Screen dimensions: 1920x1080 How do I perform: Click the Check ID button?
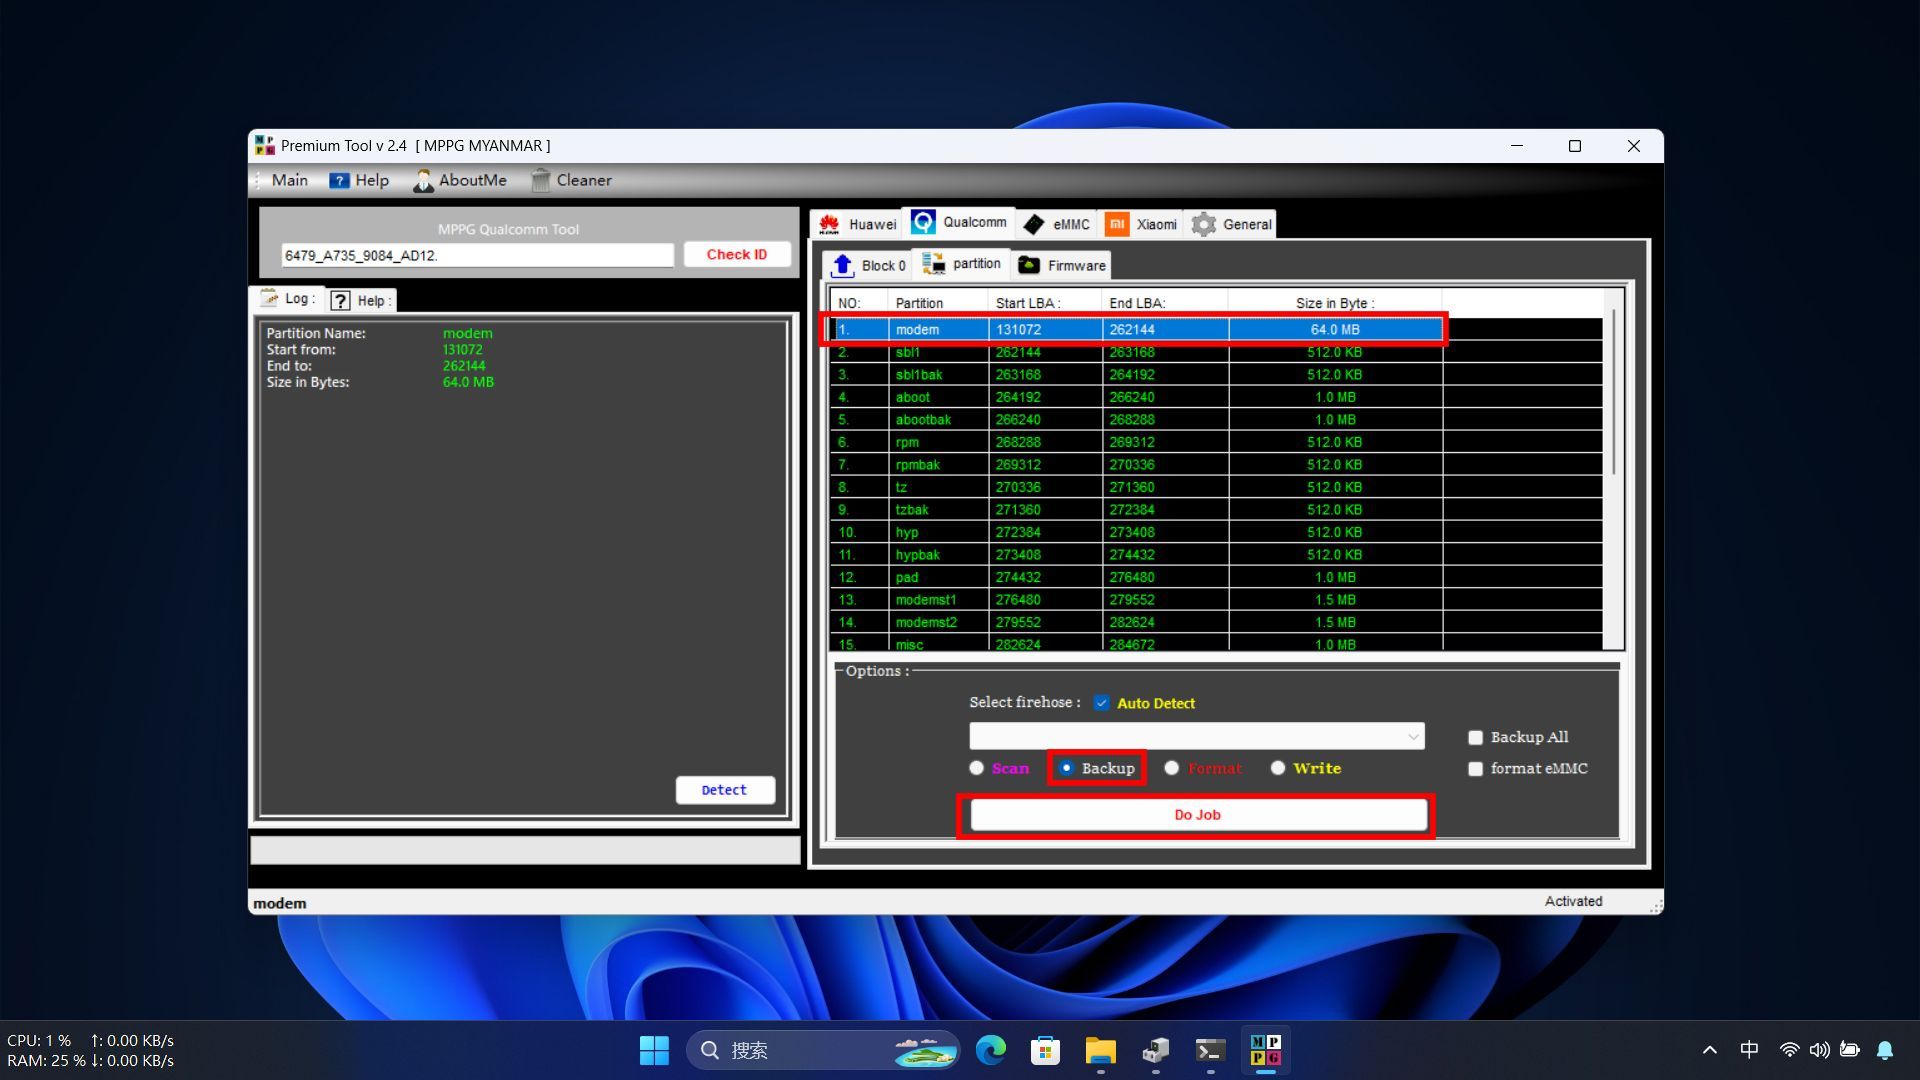(x=737, y=254)
